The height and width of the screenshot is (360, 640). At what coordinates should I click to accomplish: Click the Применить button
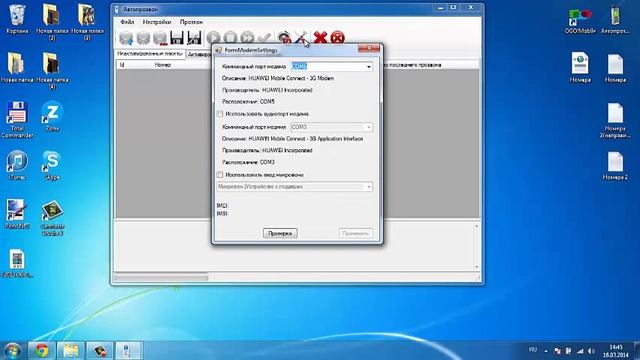pyautogui.click(x=356, y=233)
